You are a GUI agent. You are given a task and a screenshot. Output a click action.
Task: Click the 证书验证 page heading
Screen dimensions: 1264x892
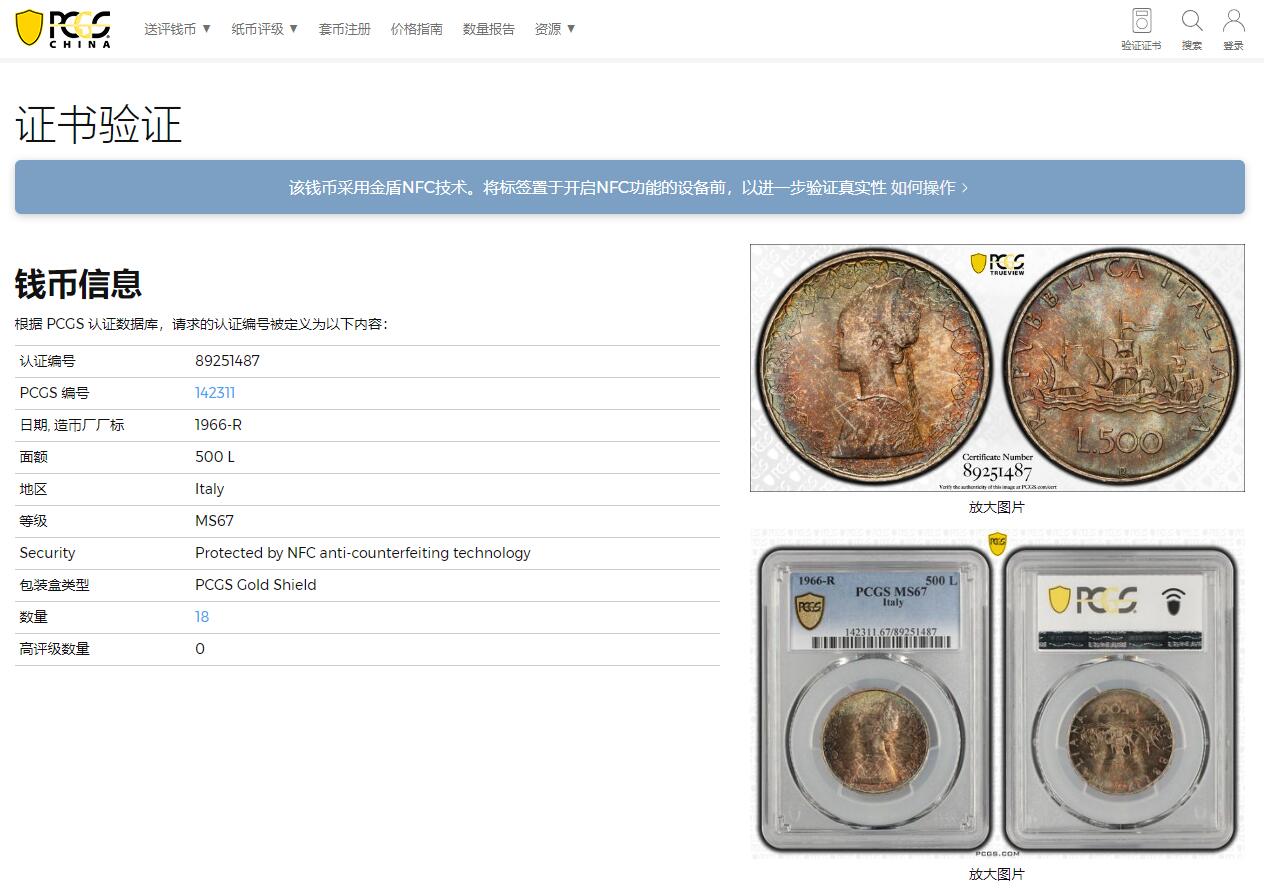coord(98,125)
